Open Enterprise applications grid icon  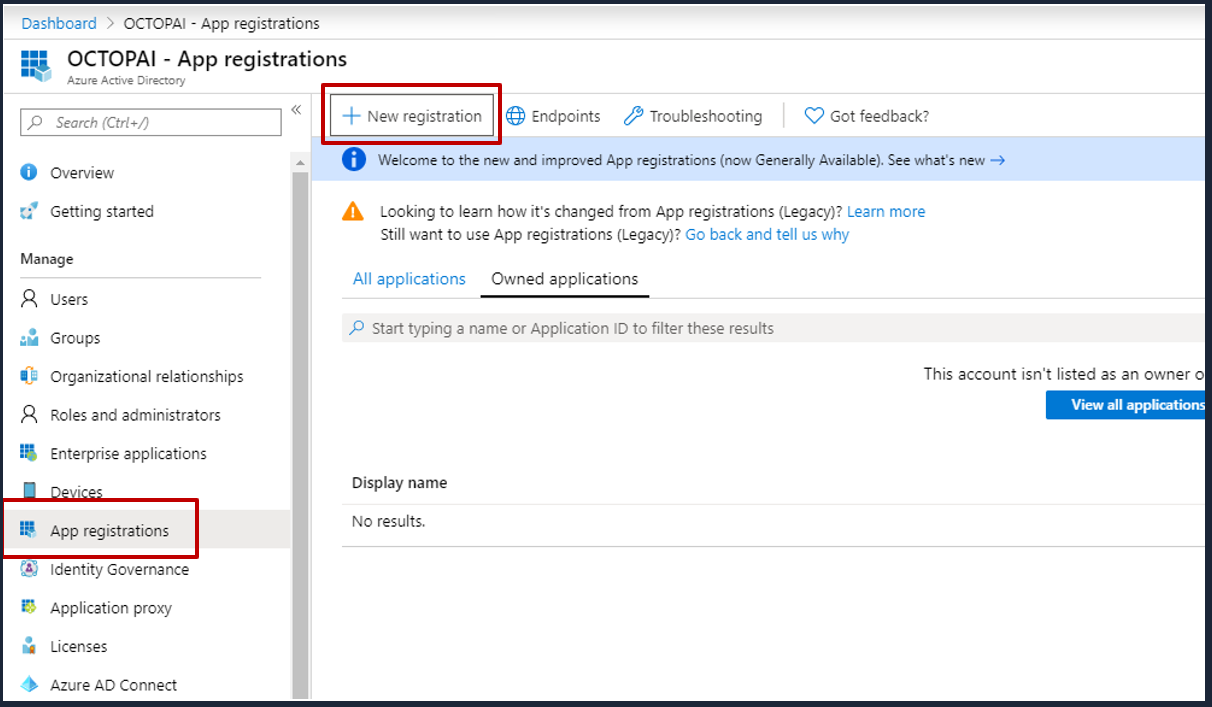(x=29, y=454)
